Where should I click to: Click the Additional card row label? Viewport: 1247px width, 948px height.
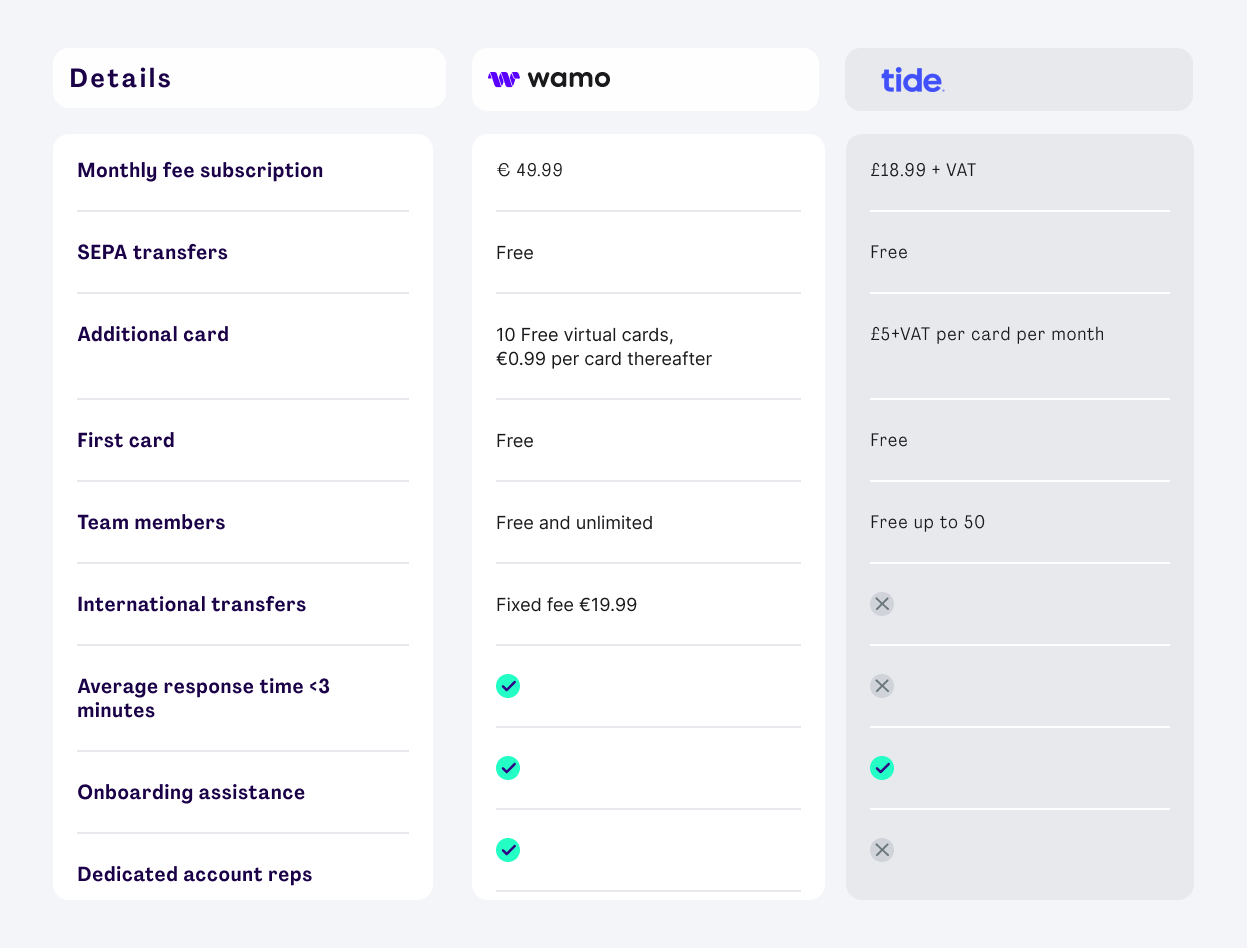coord(153,334)
